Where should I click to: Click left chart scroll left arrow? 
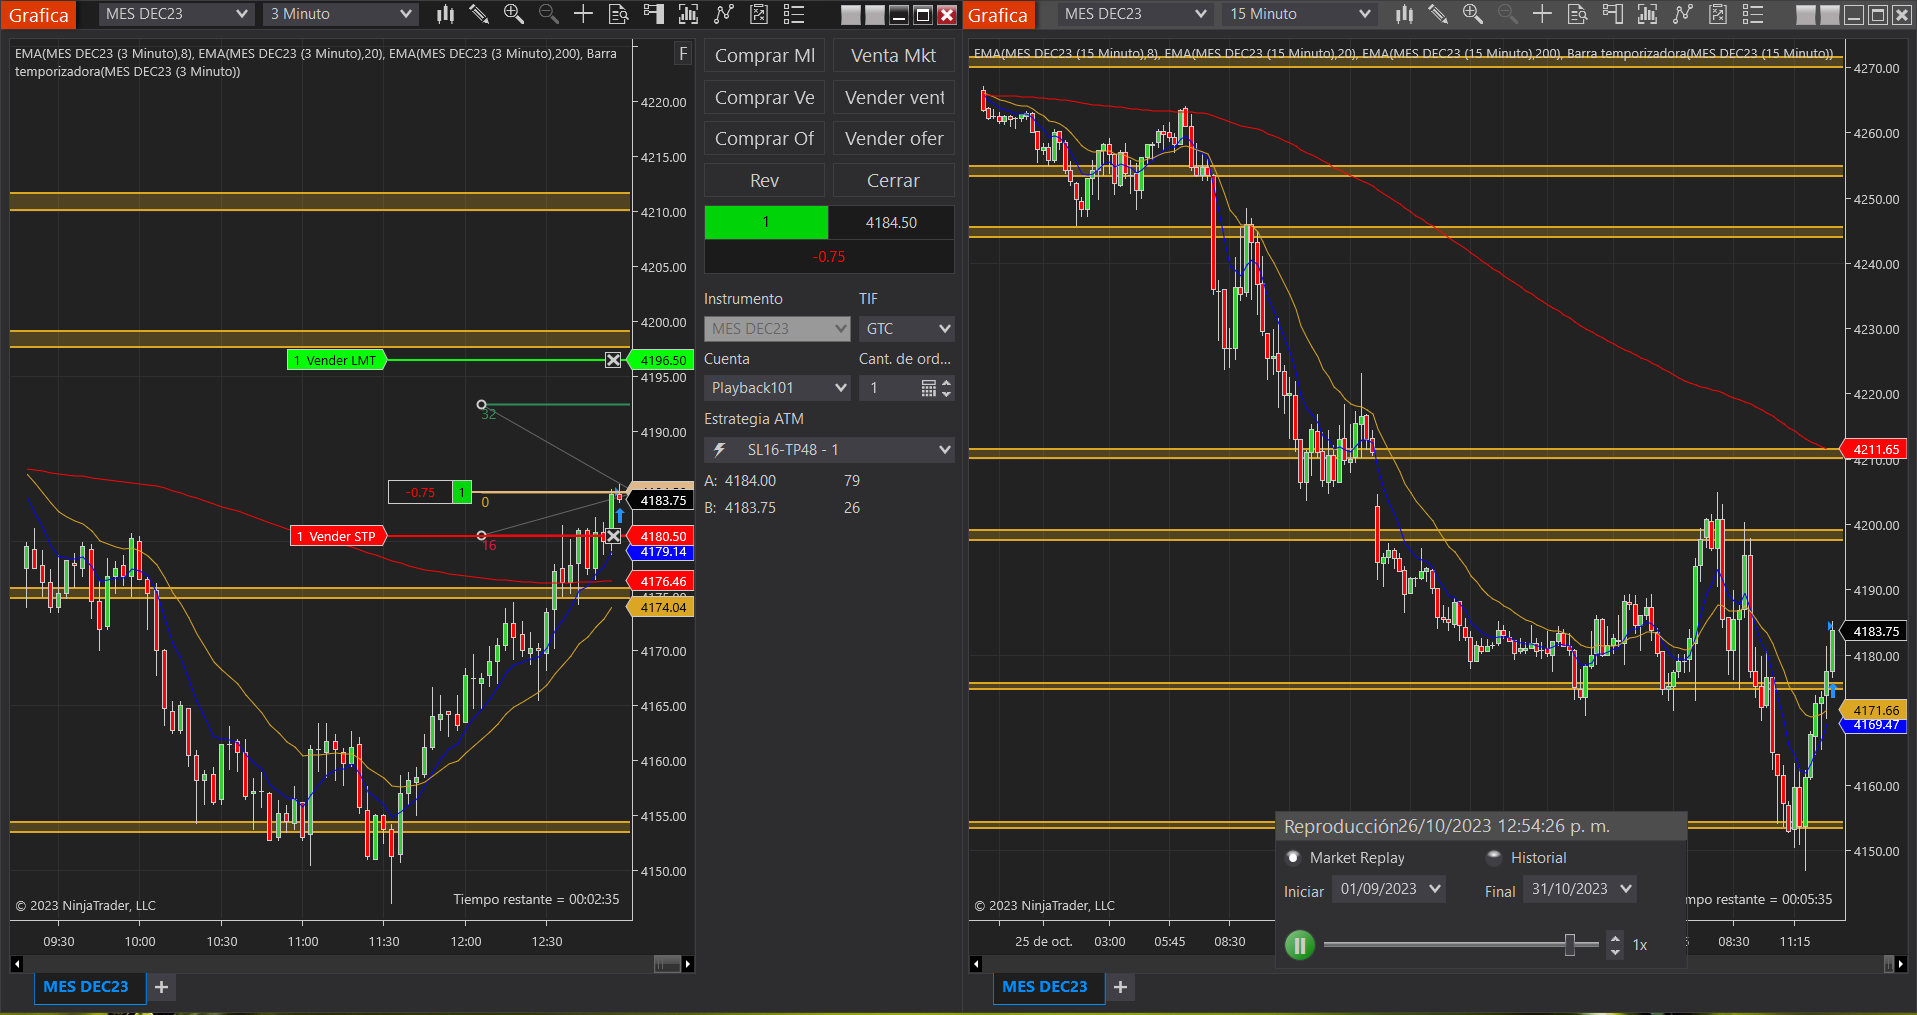pyautogui.click(x=17, y=964)
